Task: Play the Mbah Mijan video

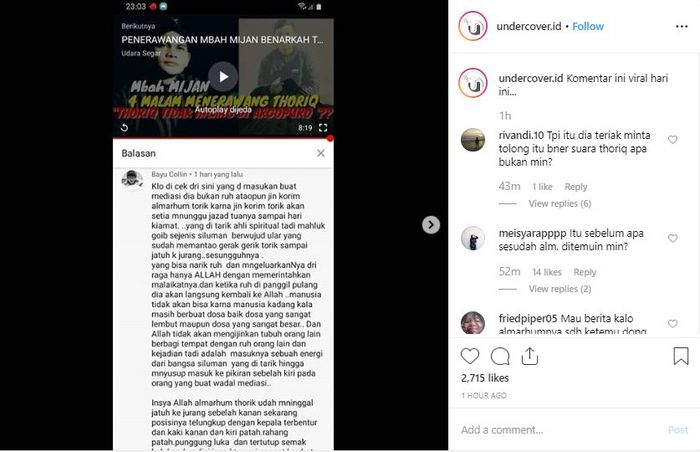Action: point(223,77)
